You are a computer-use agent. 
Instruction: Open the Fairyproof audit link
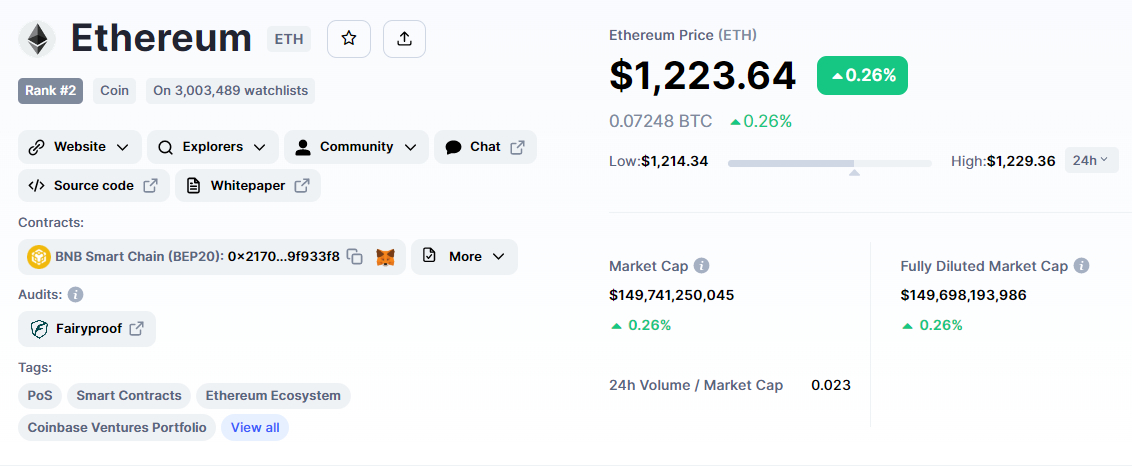pos(87,329)
